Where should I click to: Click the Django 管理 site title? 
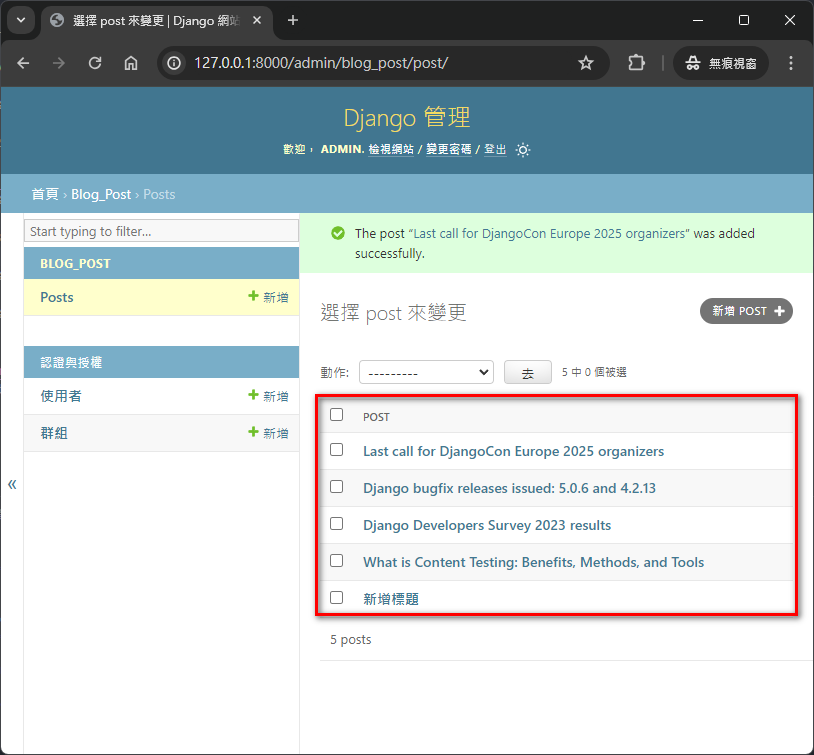tap(407, 117)
